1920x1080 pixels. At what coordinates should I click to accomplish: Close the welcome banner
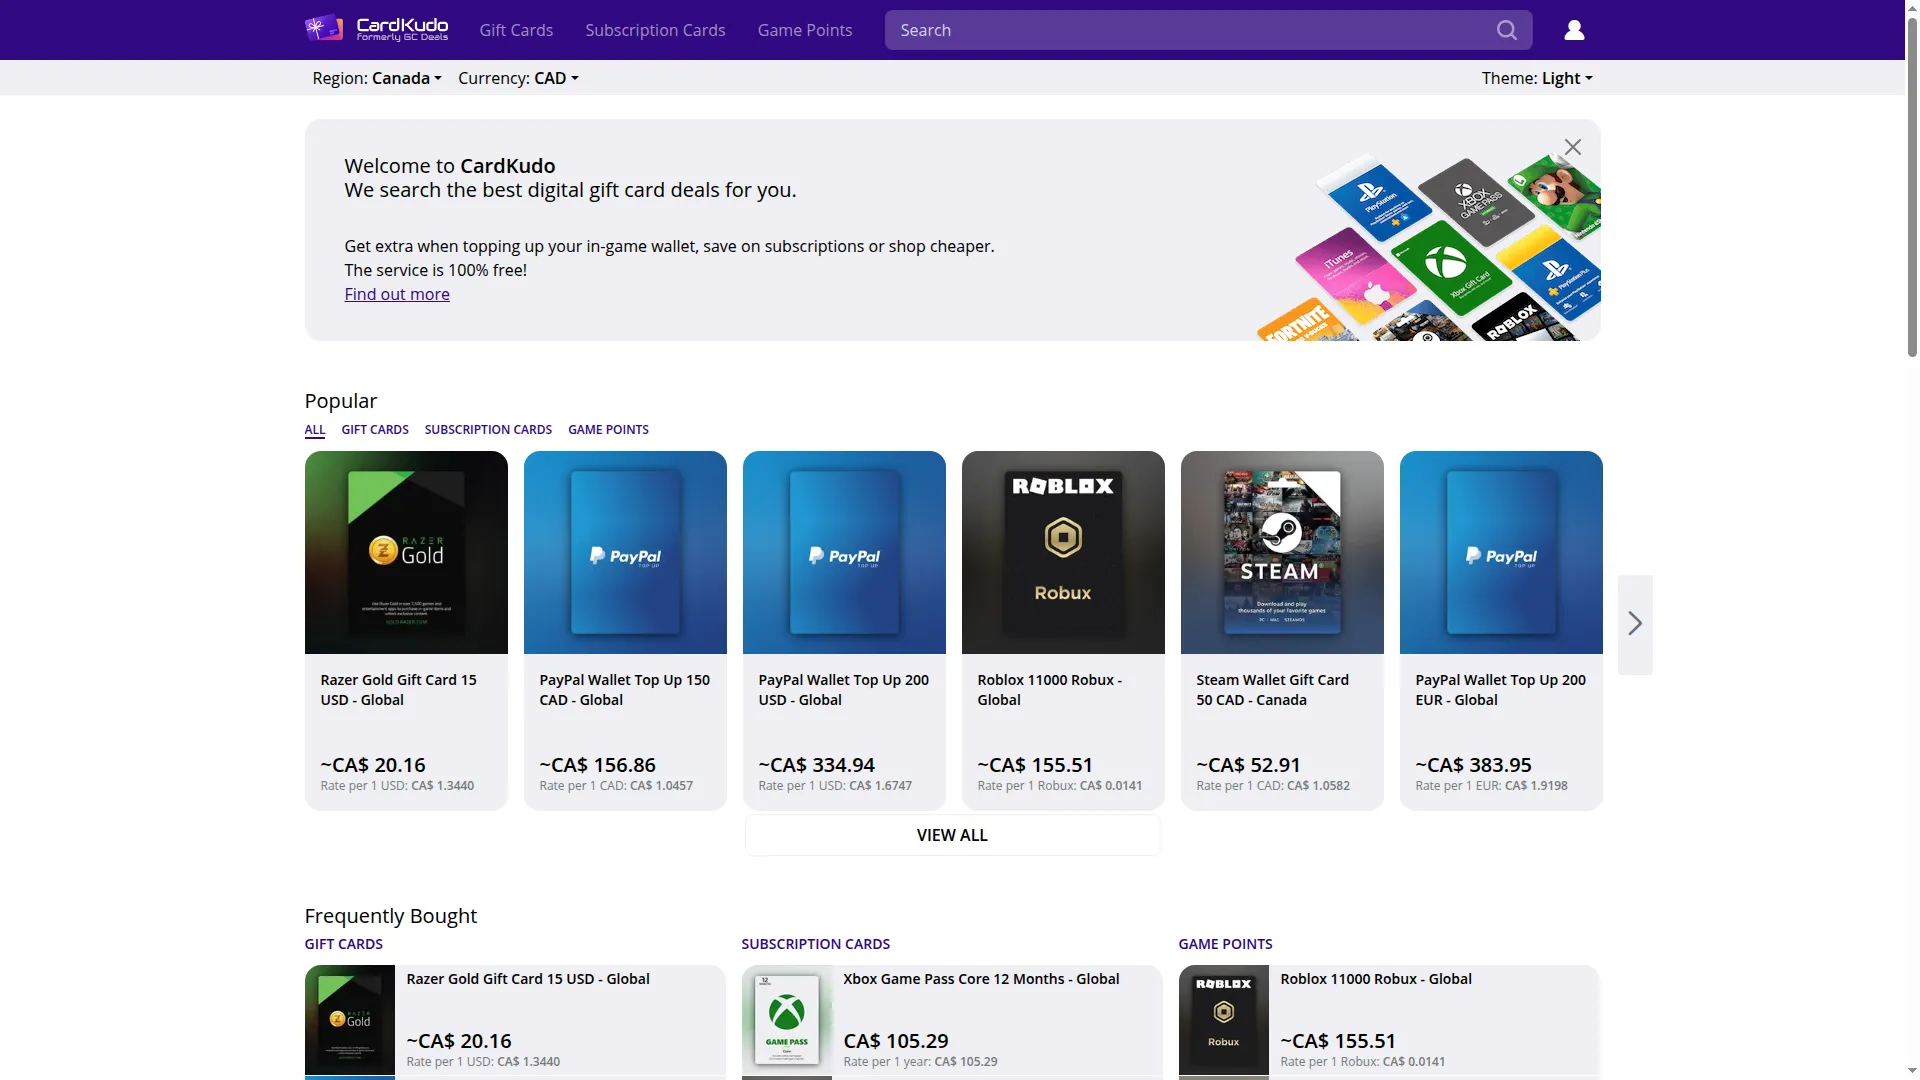[x=1573, y=148]
